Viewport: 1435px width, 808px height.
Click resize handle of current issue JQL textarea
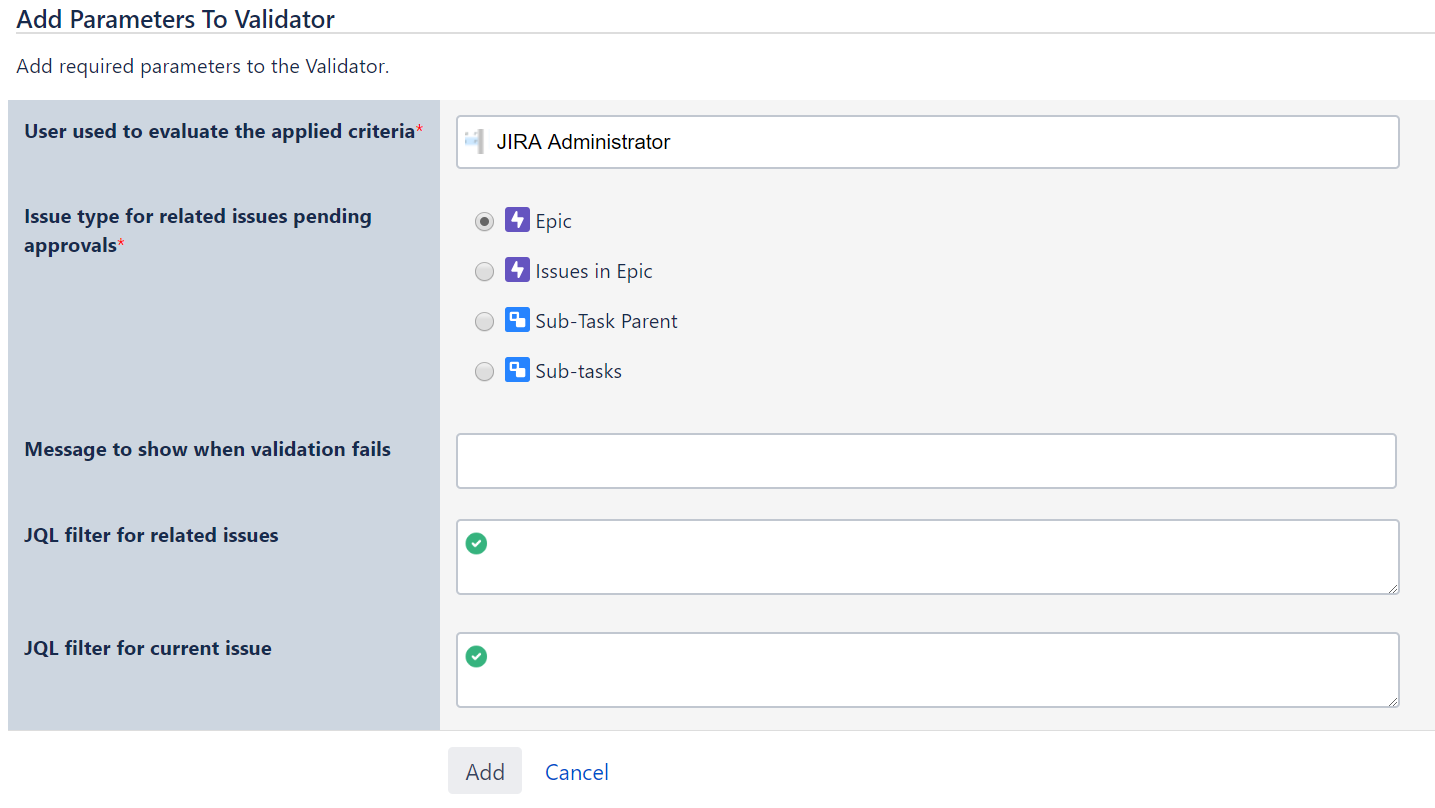[1393, 702]
